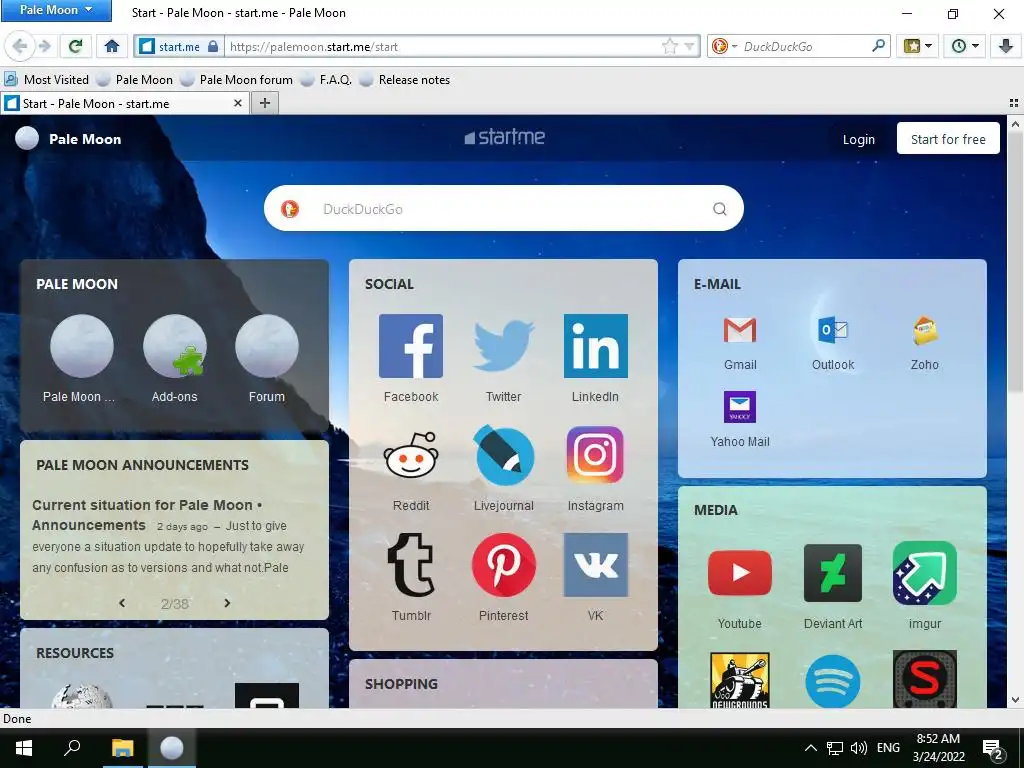Click the start.me logo in header
The image size is (1024, 768).
[x=504, y=137]
